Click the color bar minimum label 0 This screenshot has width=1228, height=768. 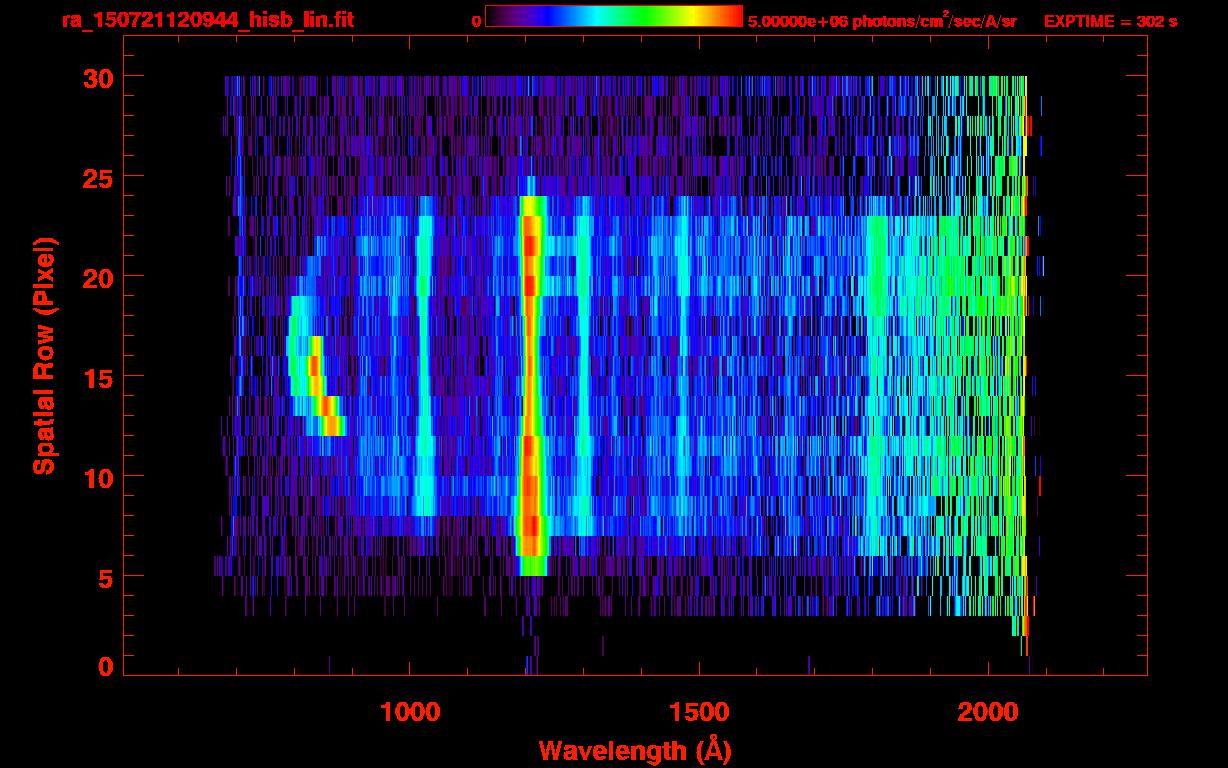tap(476, 21)
